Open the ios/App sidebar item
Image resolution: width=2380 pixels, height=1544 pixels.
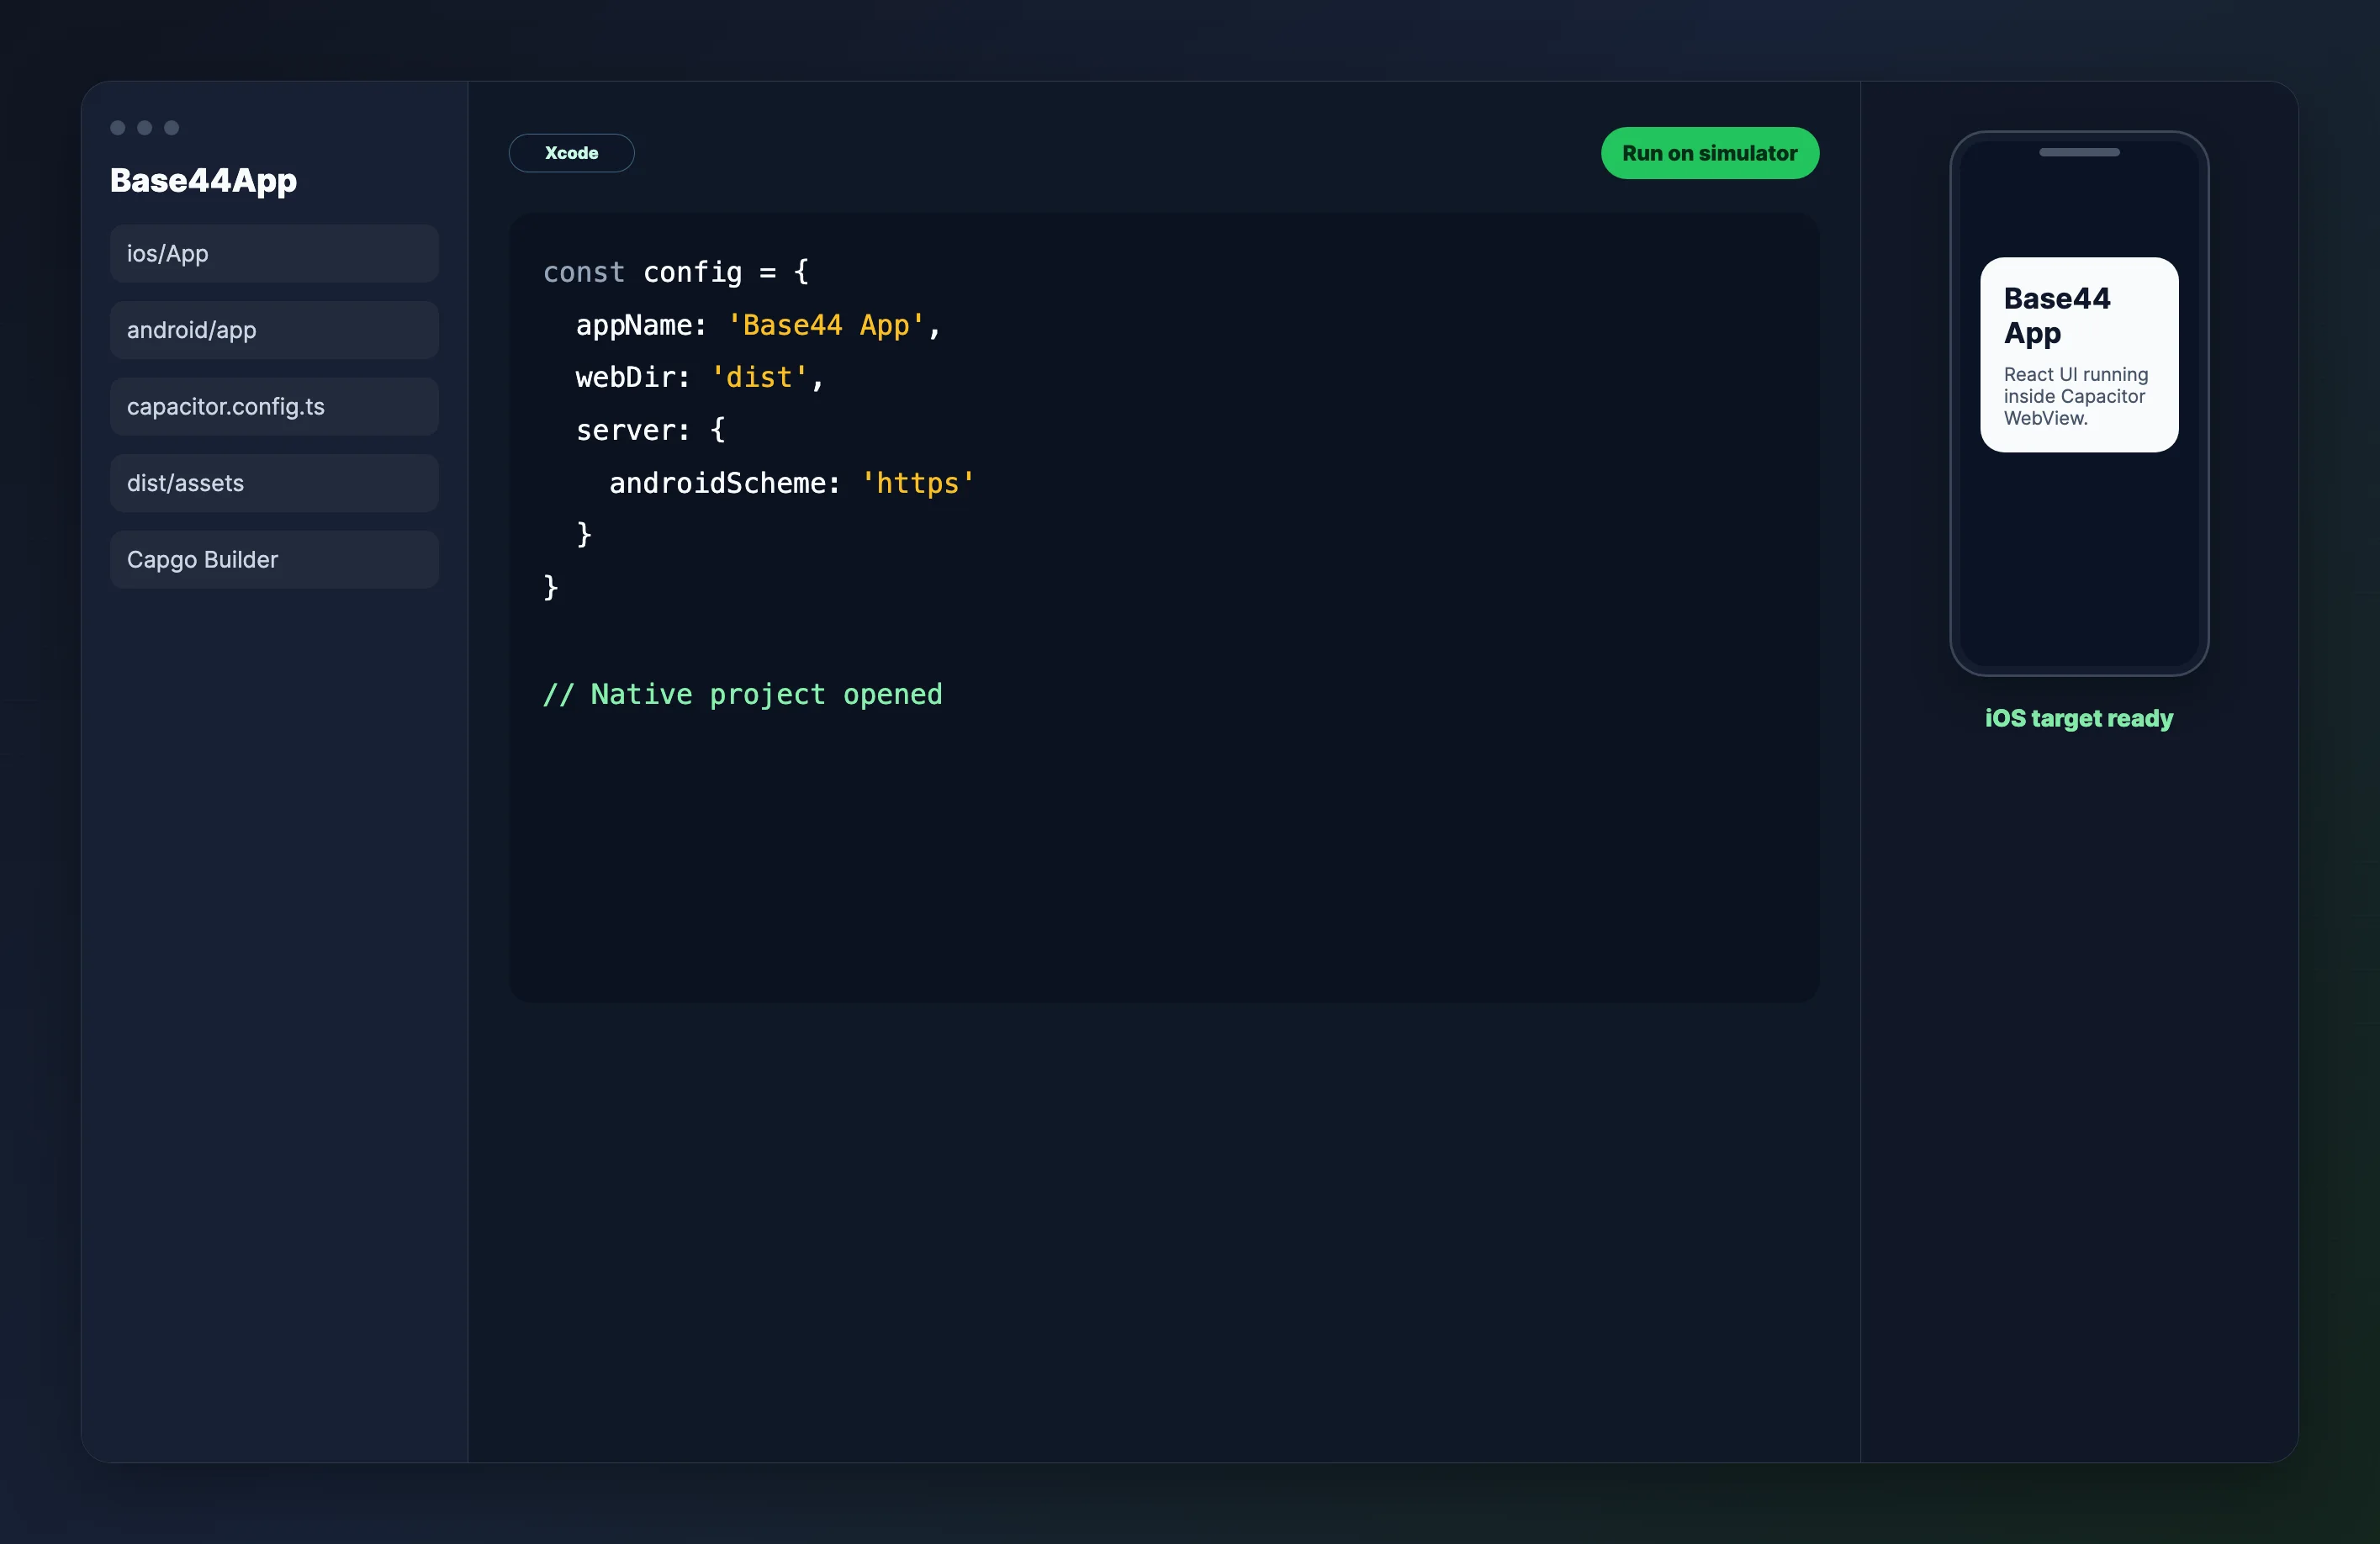[274, 254]
